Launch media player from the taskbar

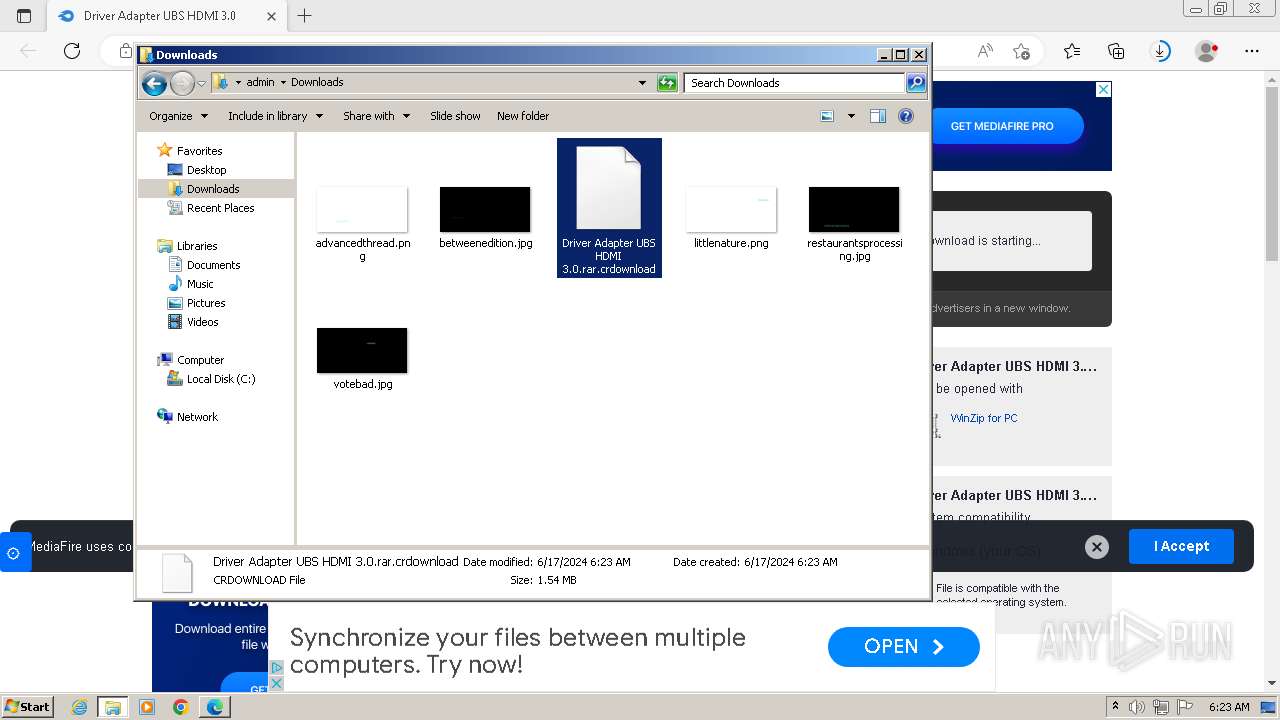coord(147,707)
